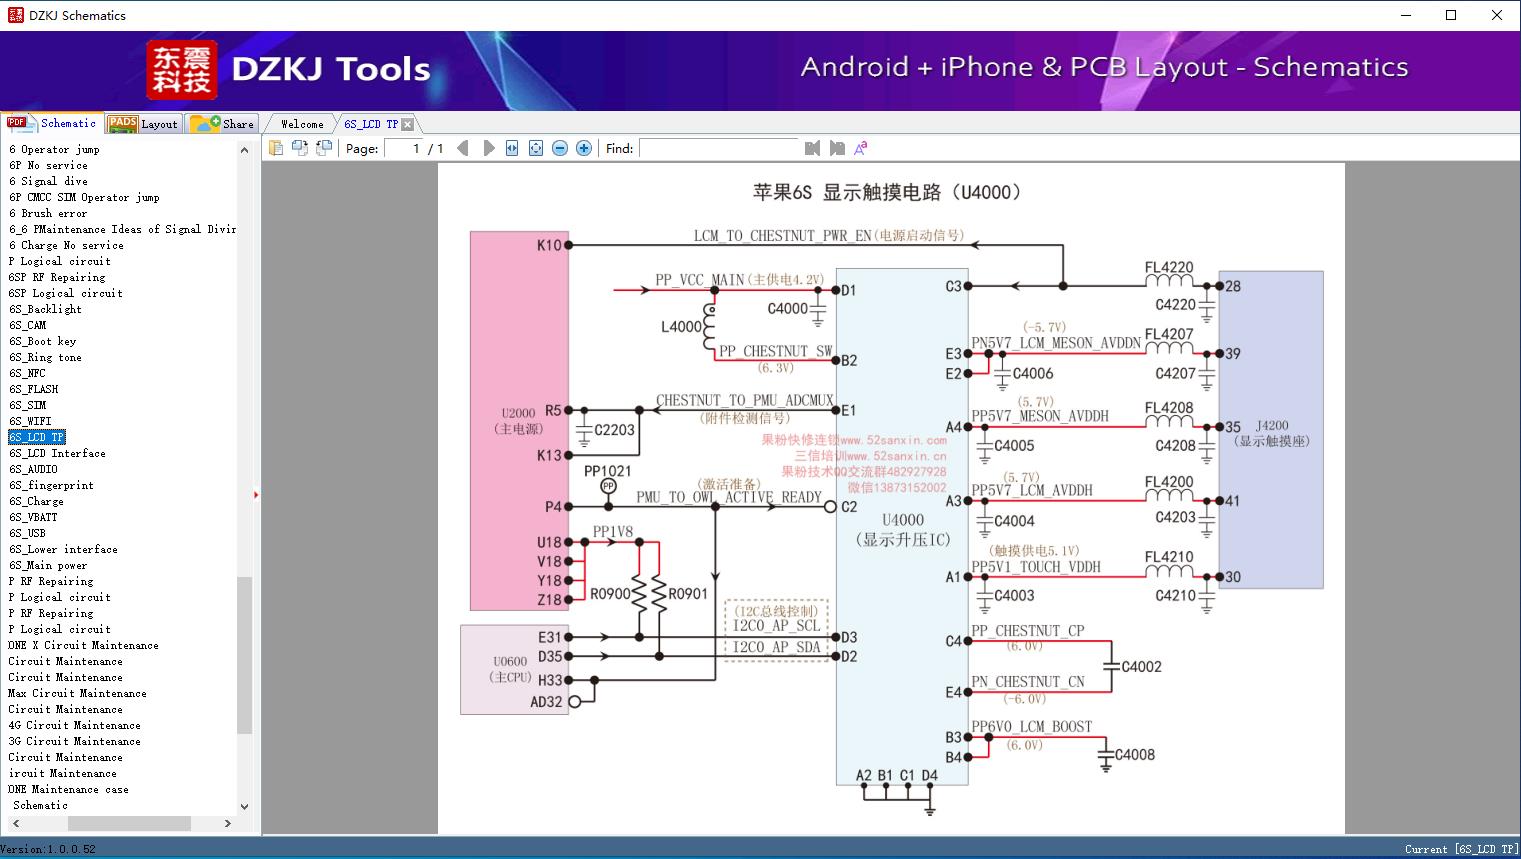This screenshot has height=859, width=1521.
Task: Go to the previous page
Action: tap(463, 148)
